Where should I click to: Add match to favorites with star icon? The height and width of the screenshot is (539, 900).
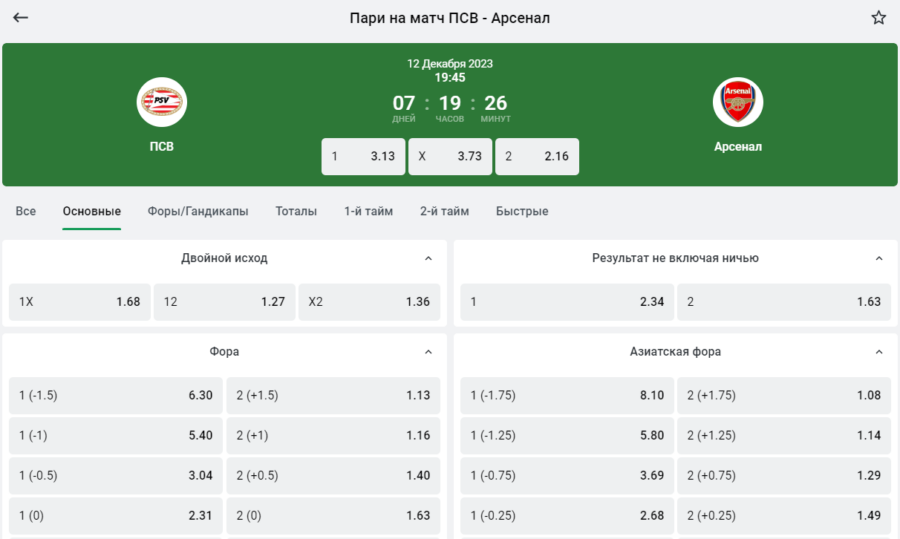tap(878, 18)
